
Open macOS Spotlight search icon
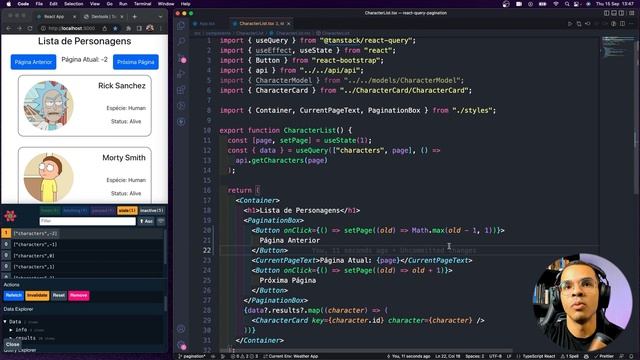567,4
